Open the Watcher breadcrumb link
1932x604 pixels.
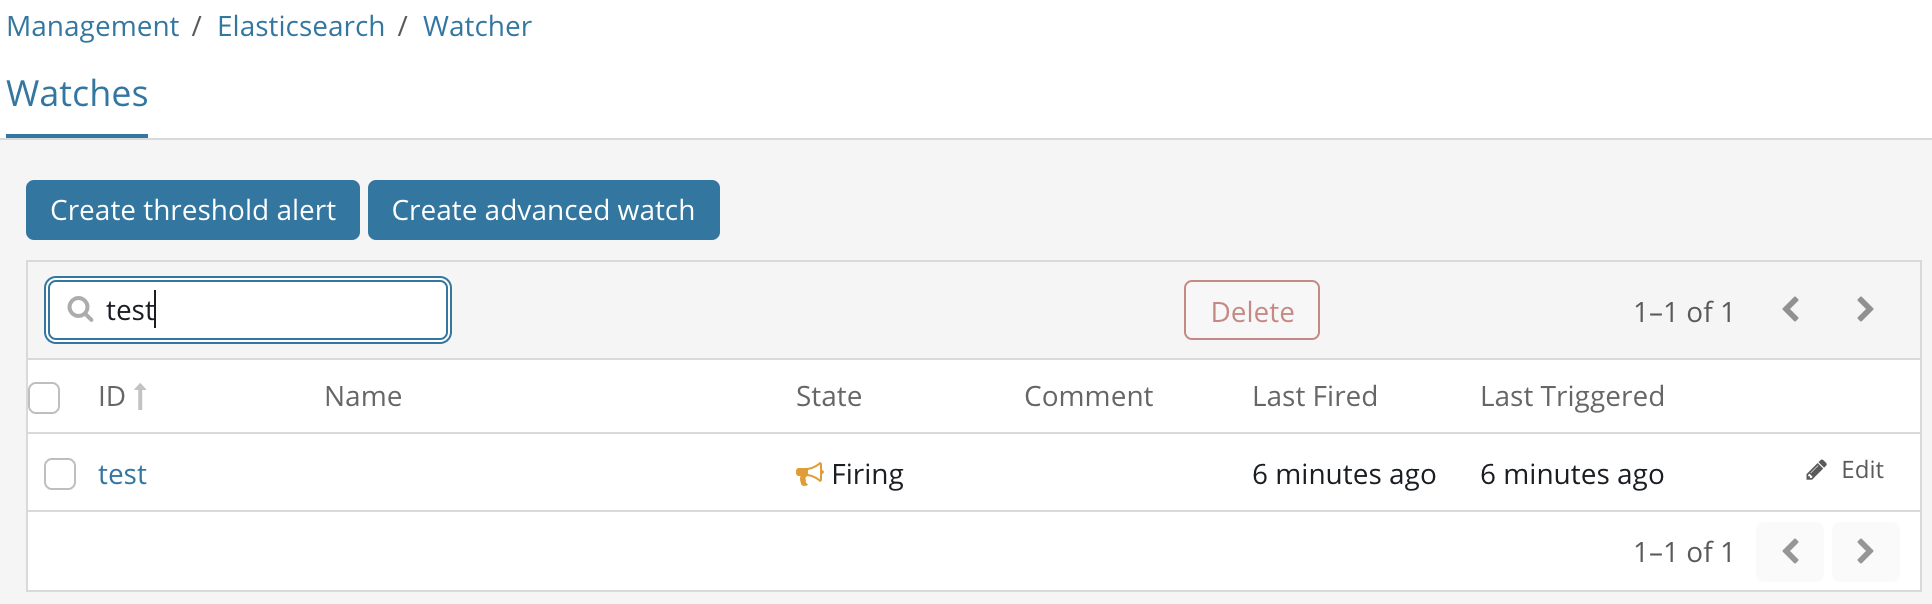coord(477,26)
